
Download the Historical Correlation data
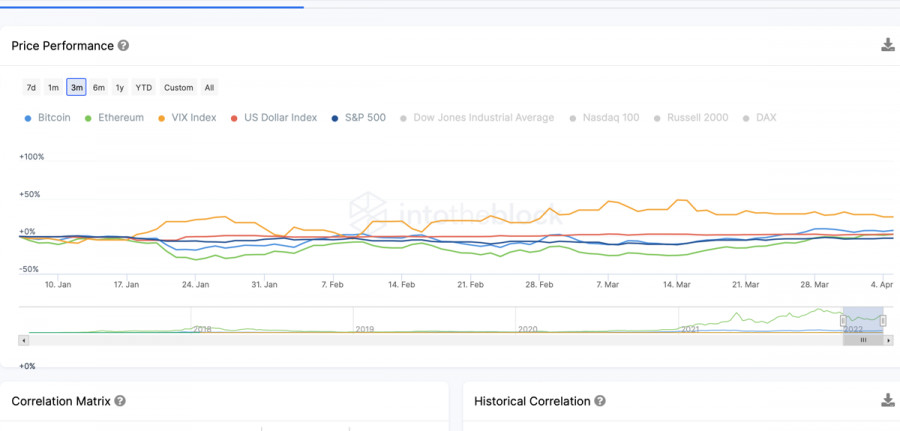pyautogui.click(x=887, y=400)
